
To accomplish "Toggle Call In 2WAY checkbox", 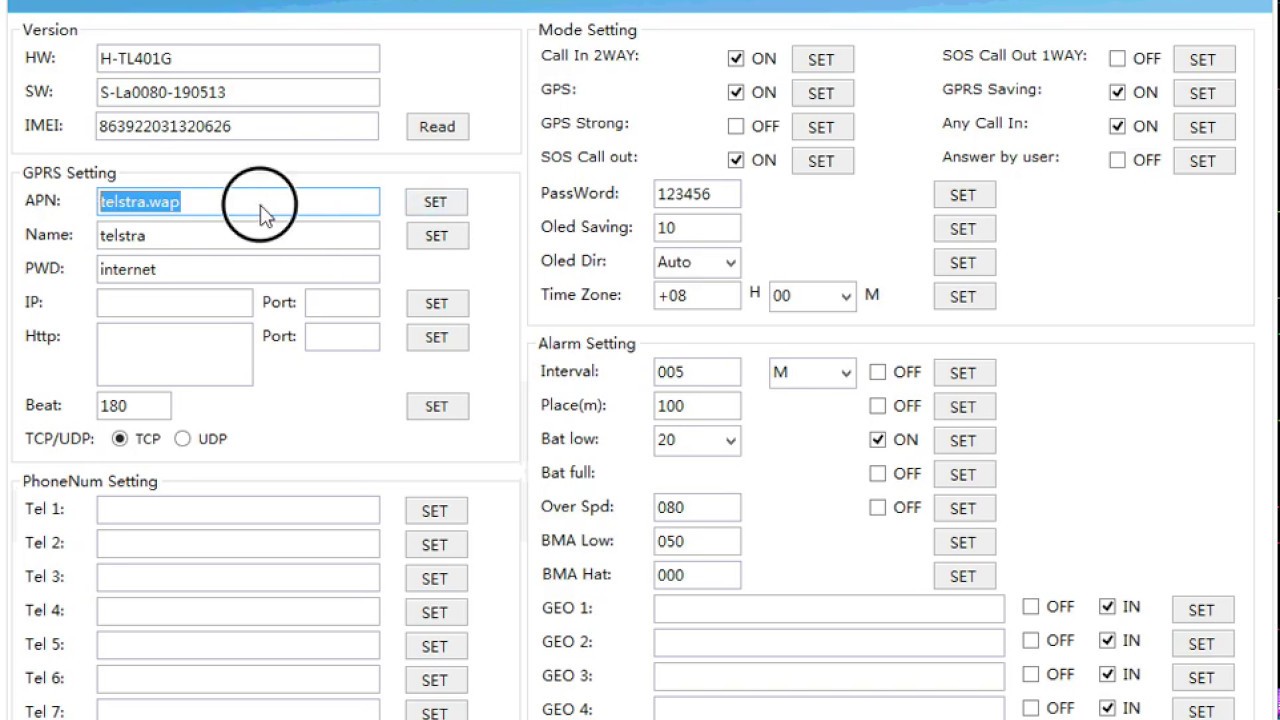I will (x=736, y=59).
